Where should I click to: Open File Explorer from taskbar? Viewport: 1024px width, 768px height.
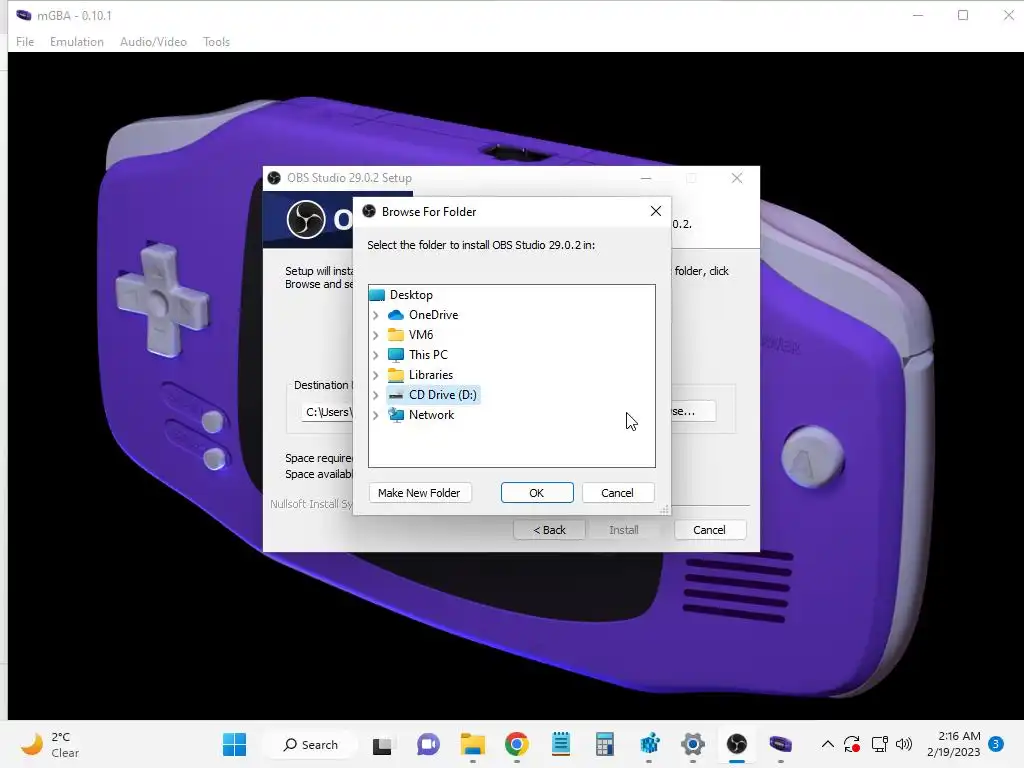pos(472,744)
